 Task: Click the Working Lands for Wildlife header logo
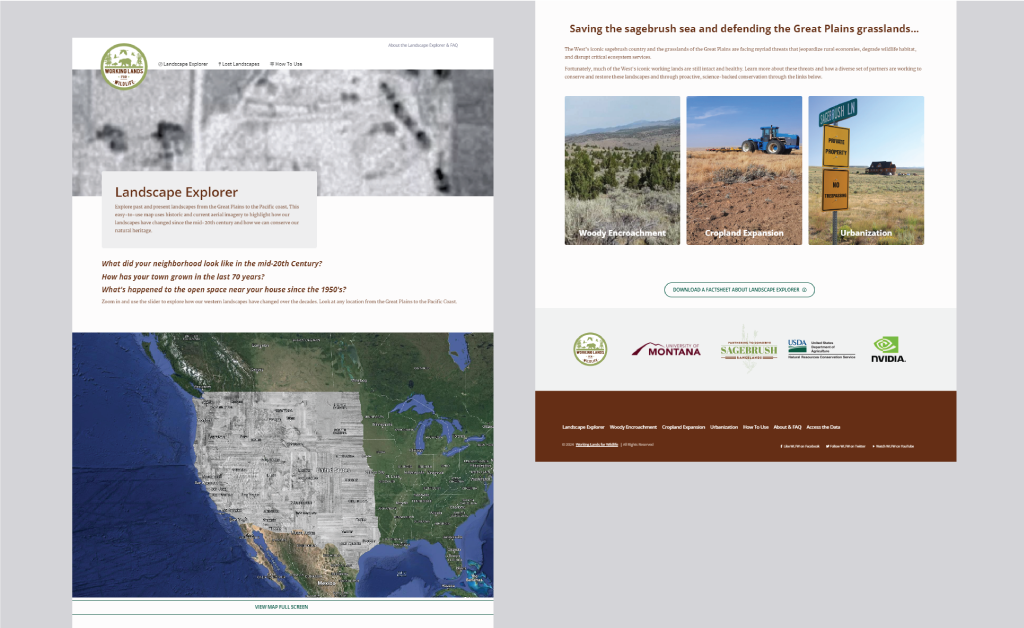pyautogui.click(x=124, y=66)
